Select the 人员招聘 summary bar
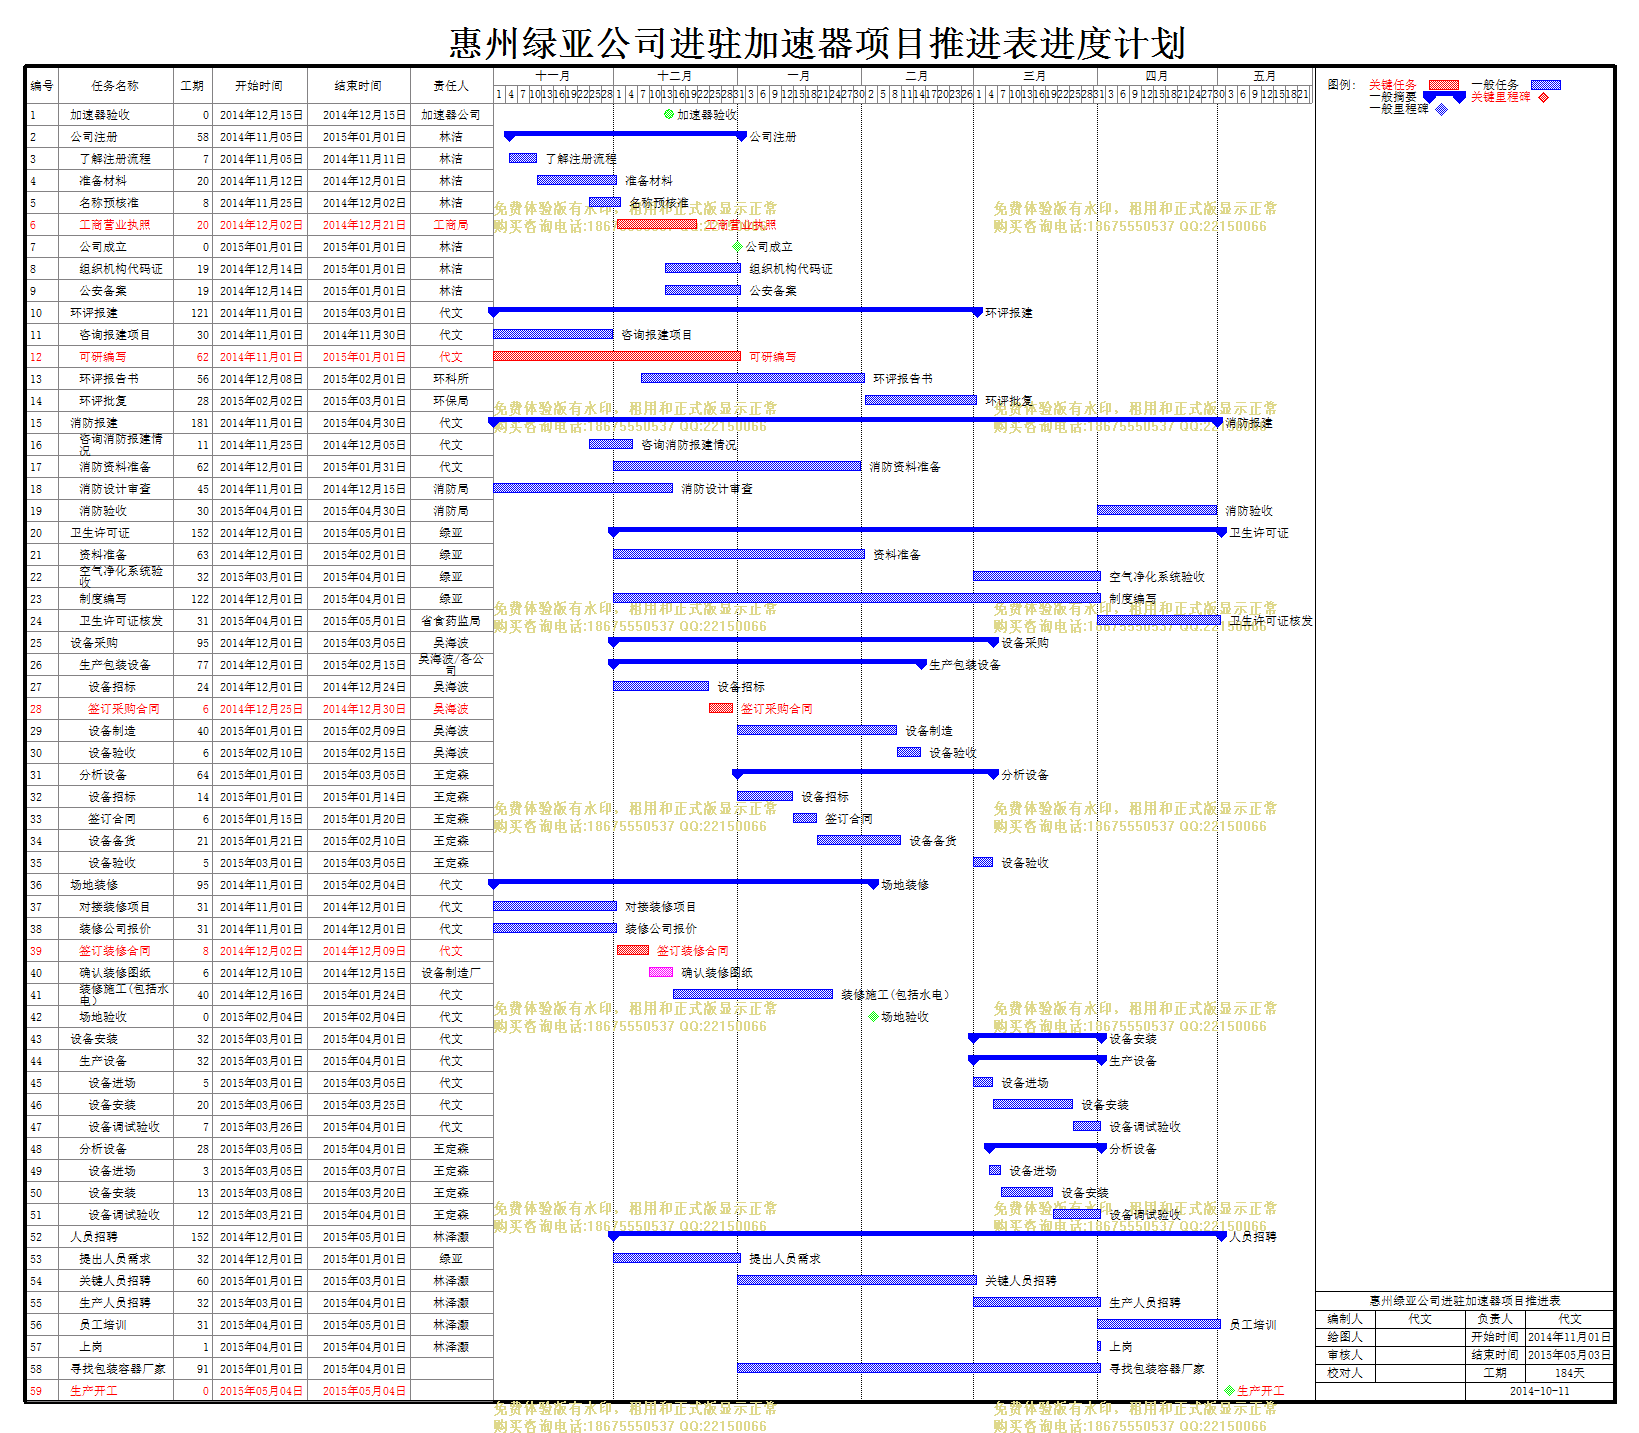This screenshot has height=1433, width=1639. click(917, 1235)
